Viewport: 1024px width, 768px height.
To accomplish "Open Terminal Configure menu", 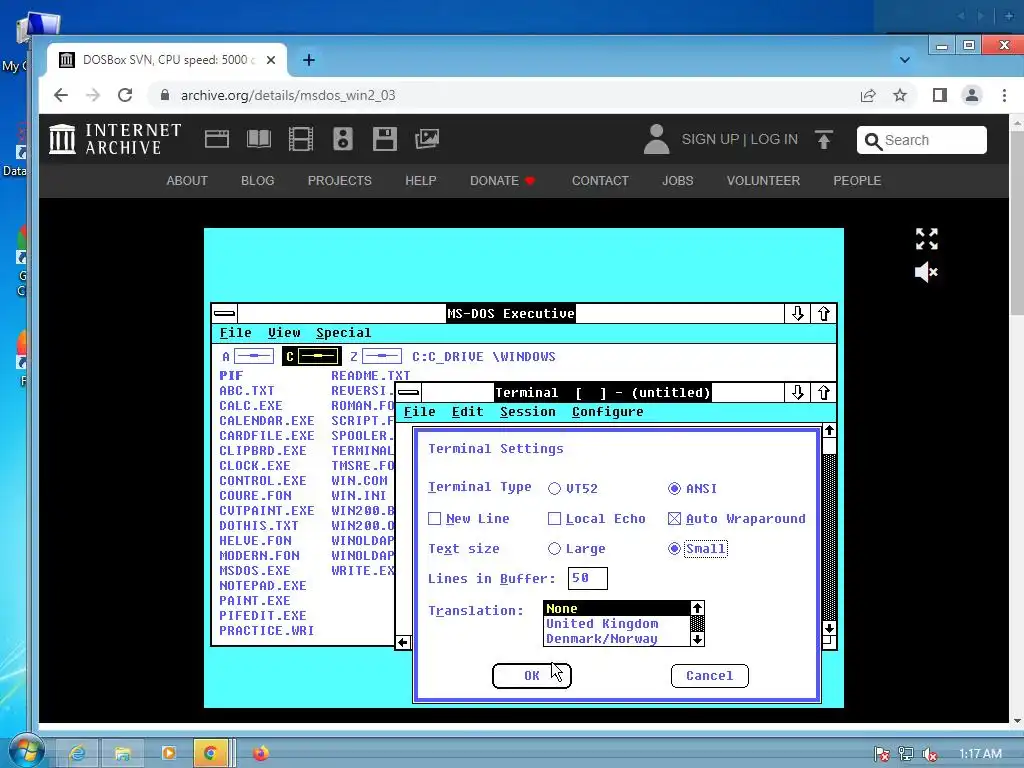I will coord(607,412).
